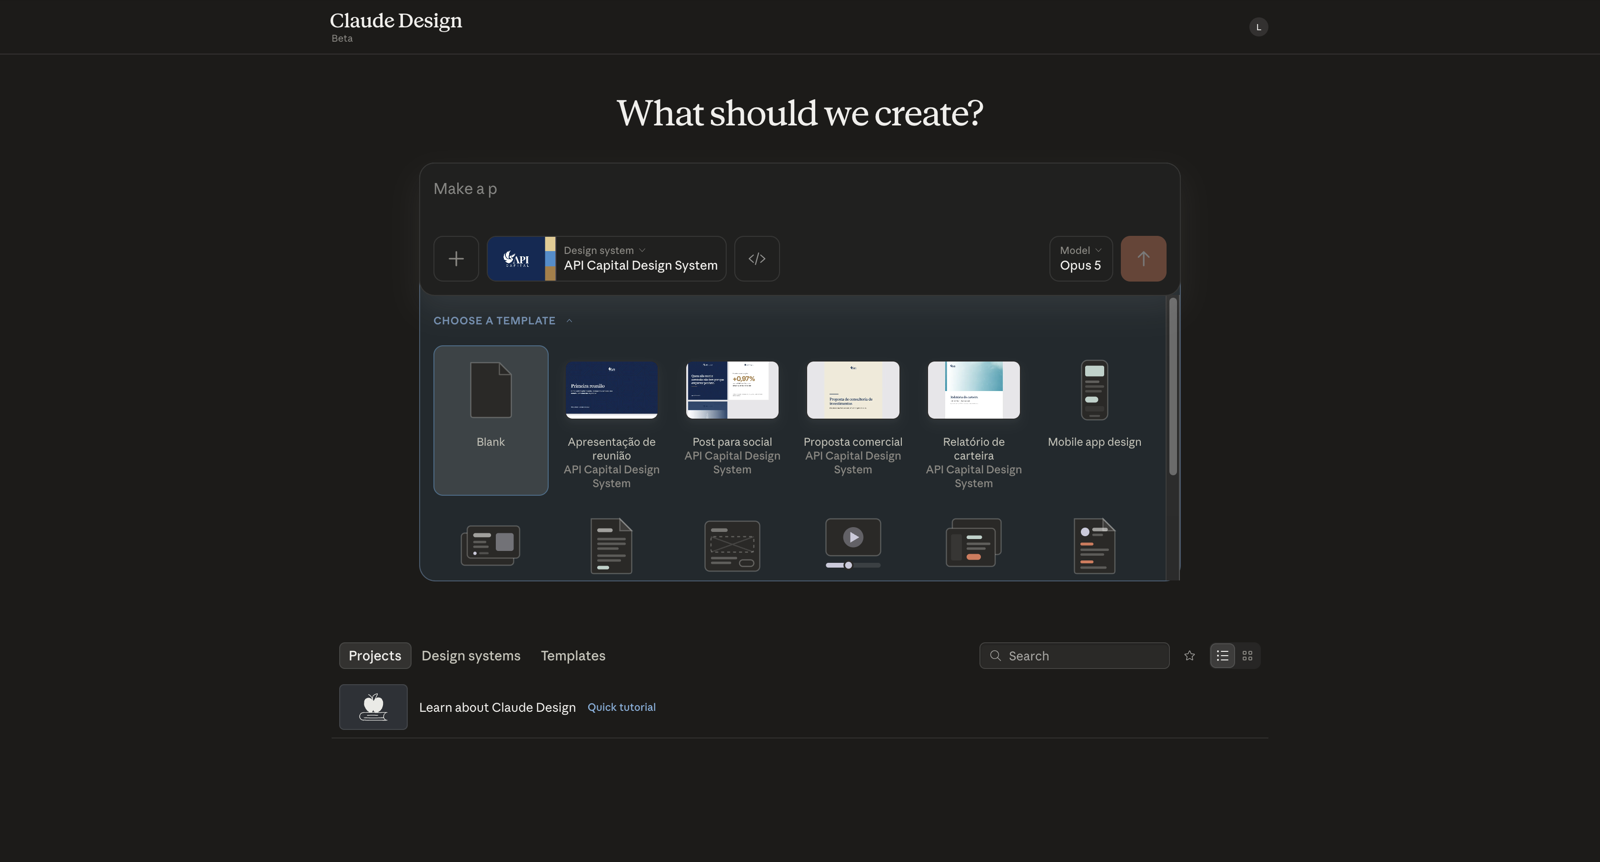Open the Learn about Claude Design project
Viewport: 1600px width, 862px height.
(x=497, y=707)
